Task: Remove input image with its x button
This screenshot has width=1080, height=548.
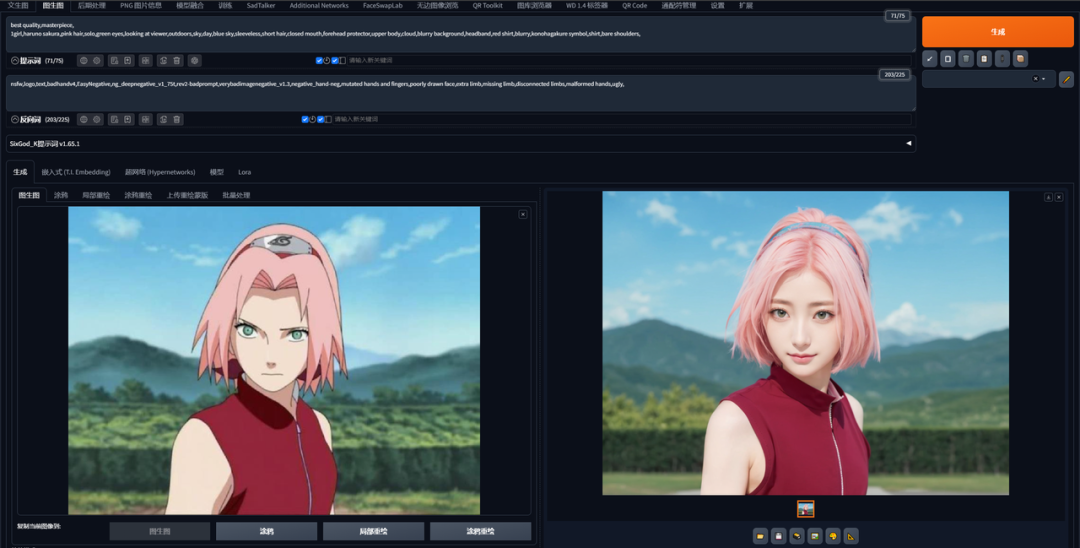Action: click(x=523, y=215)
